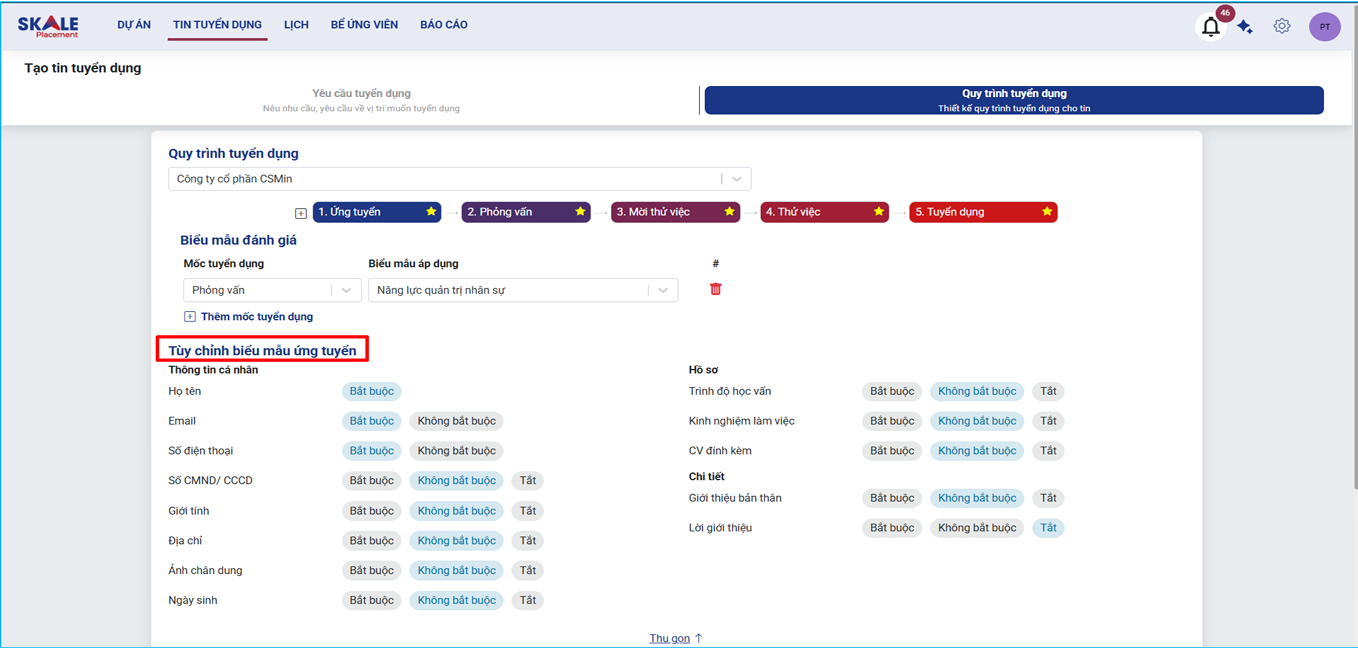Open the Năng lực quản trị nhân sự dropdown
The image size is (1358, 648).
[662, 290]
